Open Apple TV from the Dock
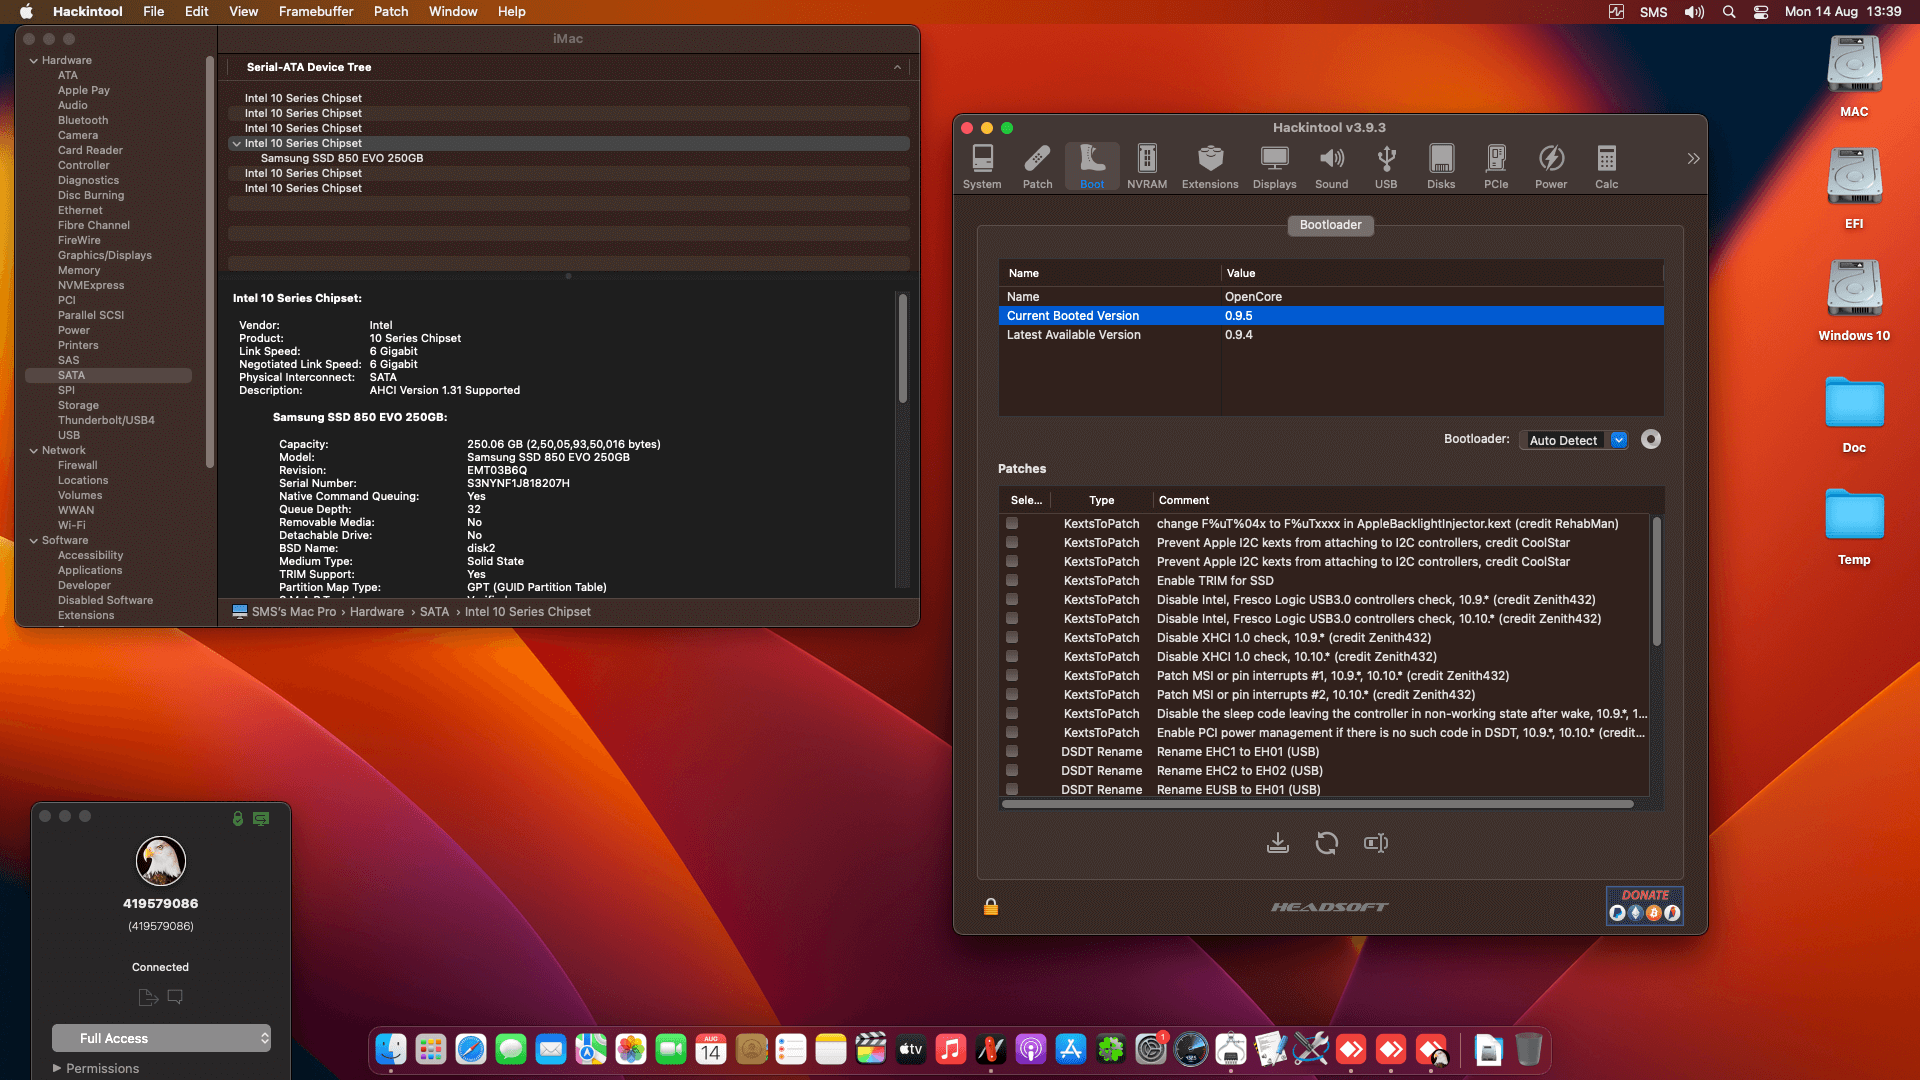The height and width of the screenshot is (1080, 1920). (x=911, y=1049)
